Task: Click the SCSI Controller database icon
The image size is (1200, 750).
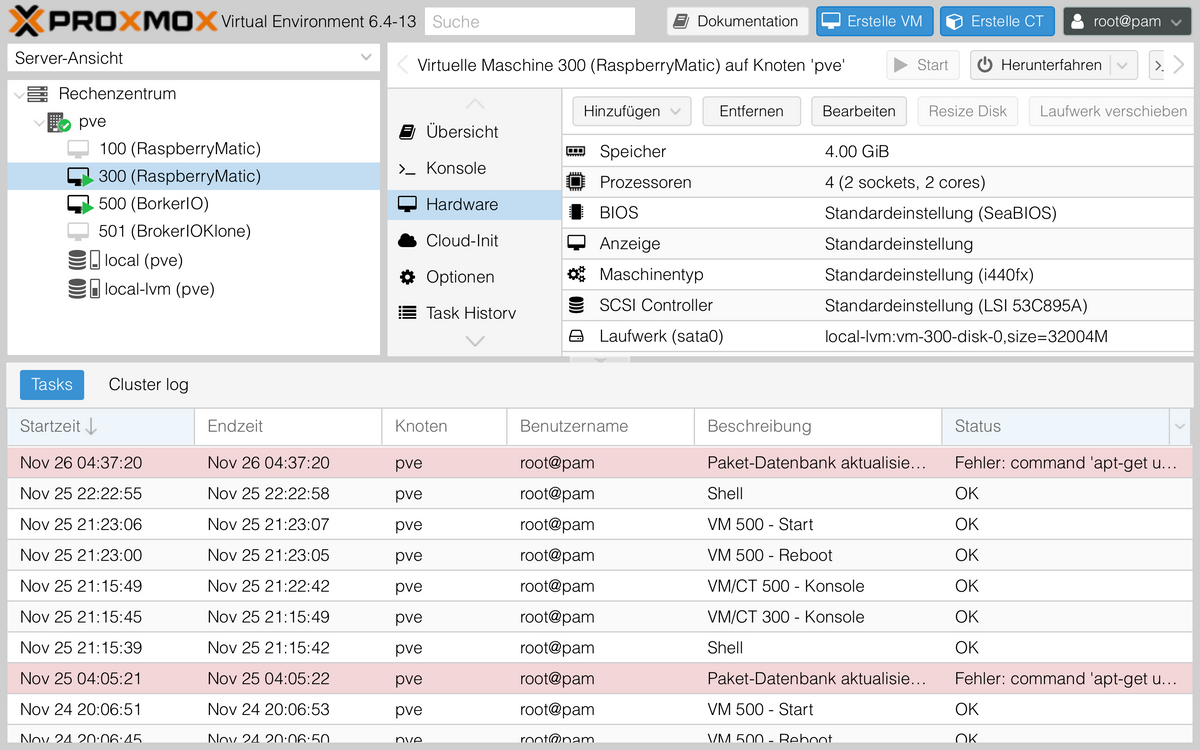Action: [576, 305]
